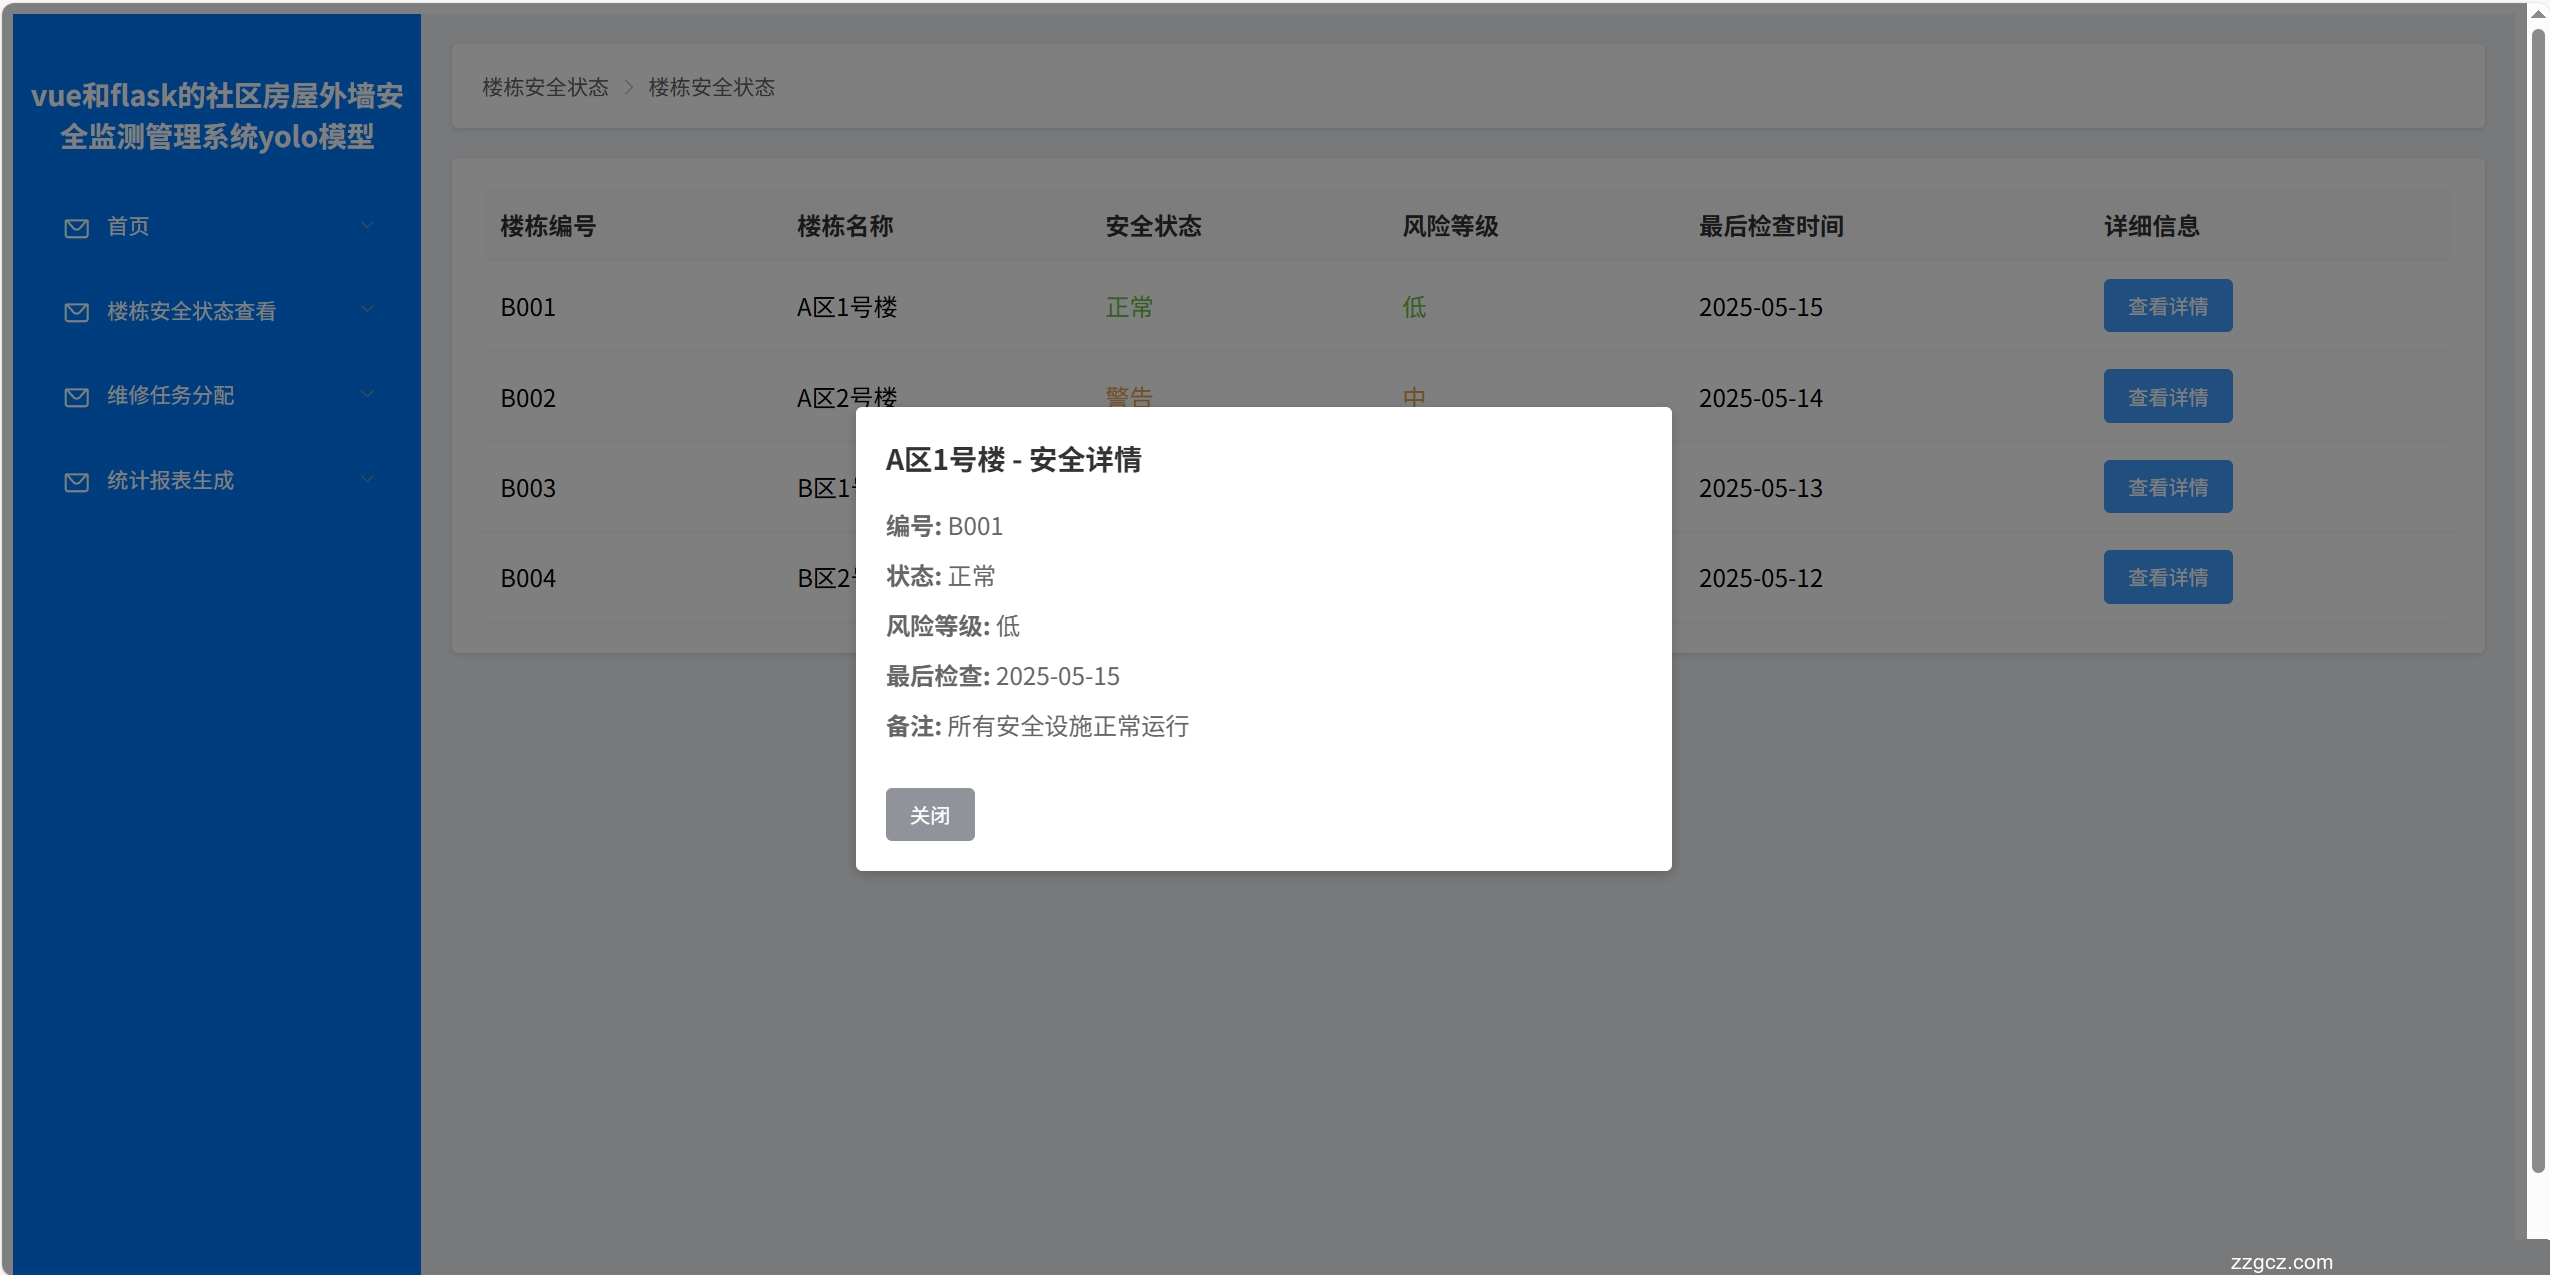The width and height of the screenshot is (2550, 1275).
Task: Click the envelope icon beside 楼栋安全状态查看
Action: point(76,312)
